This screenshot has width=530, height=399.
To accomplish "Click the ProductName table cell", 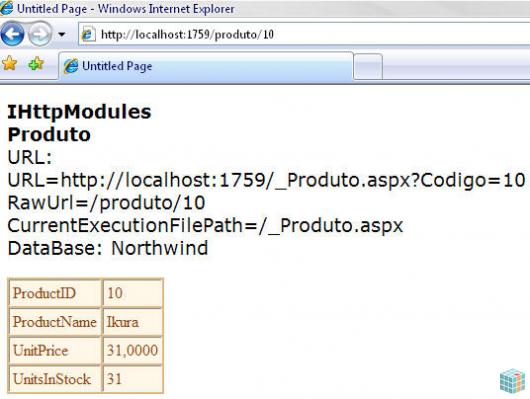I will pyautogui.click(x=55, y=322).
